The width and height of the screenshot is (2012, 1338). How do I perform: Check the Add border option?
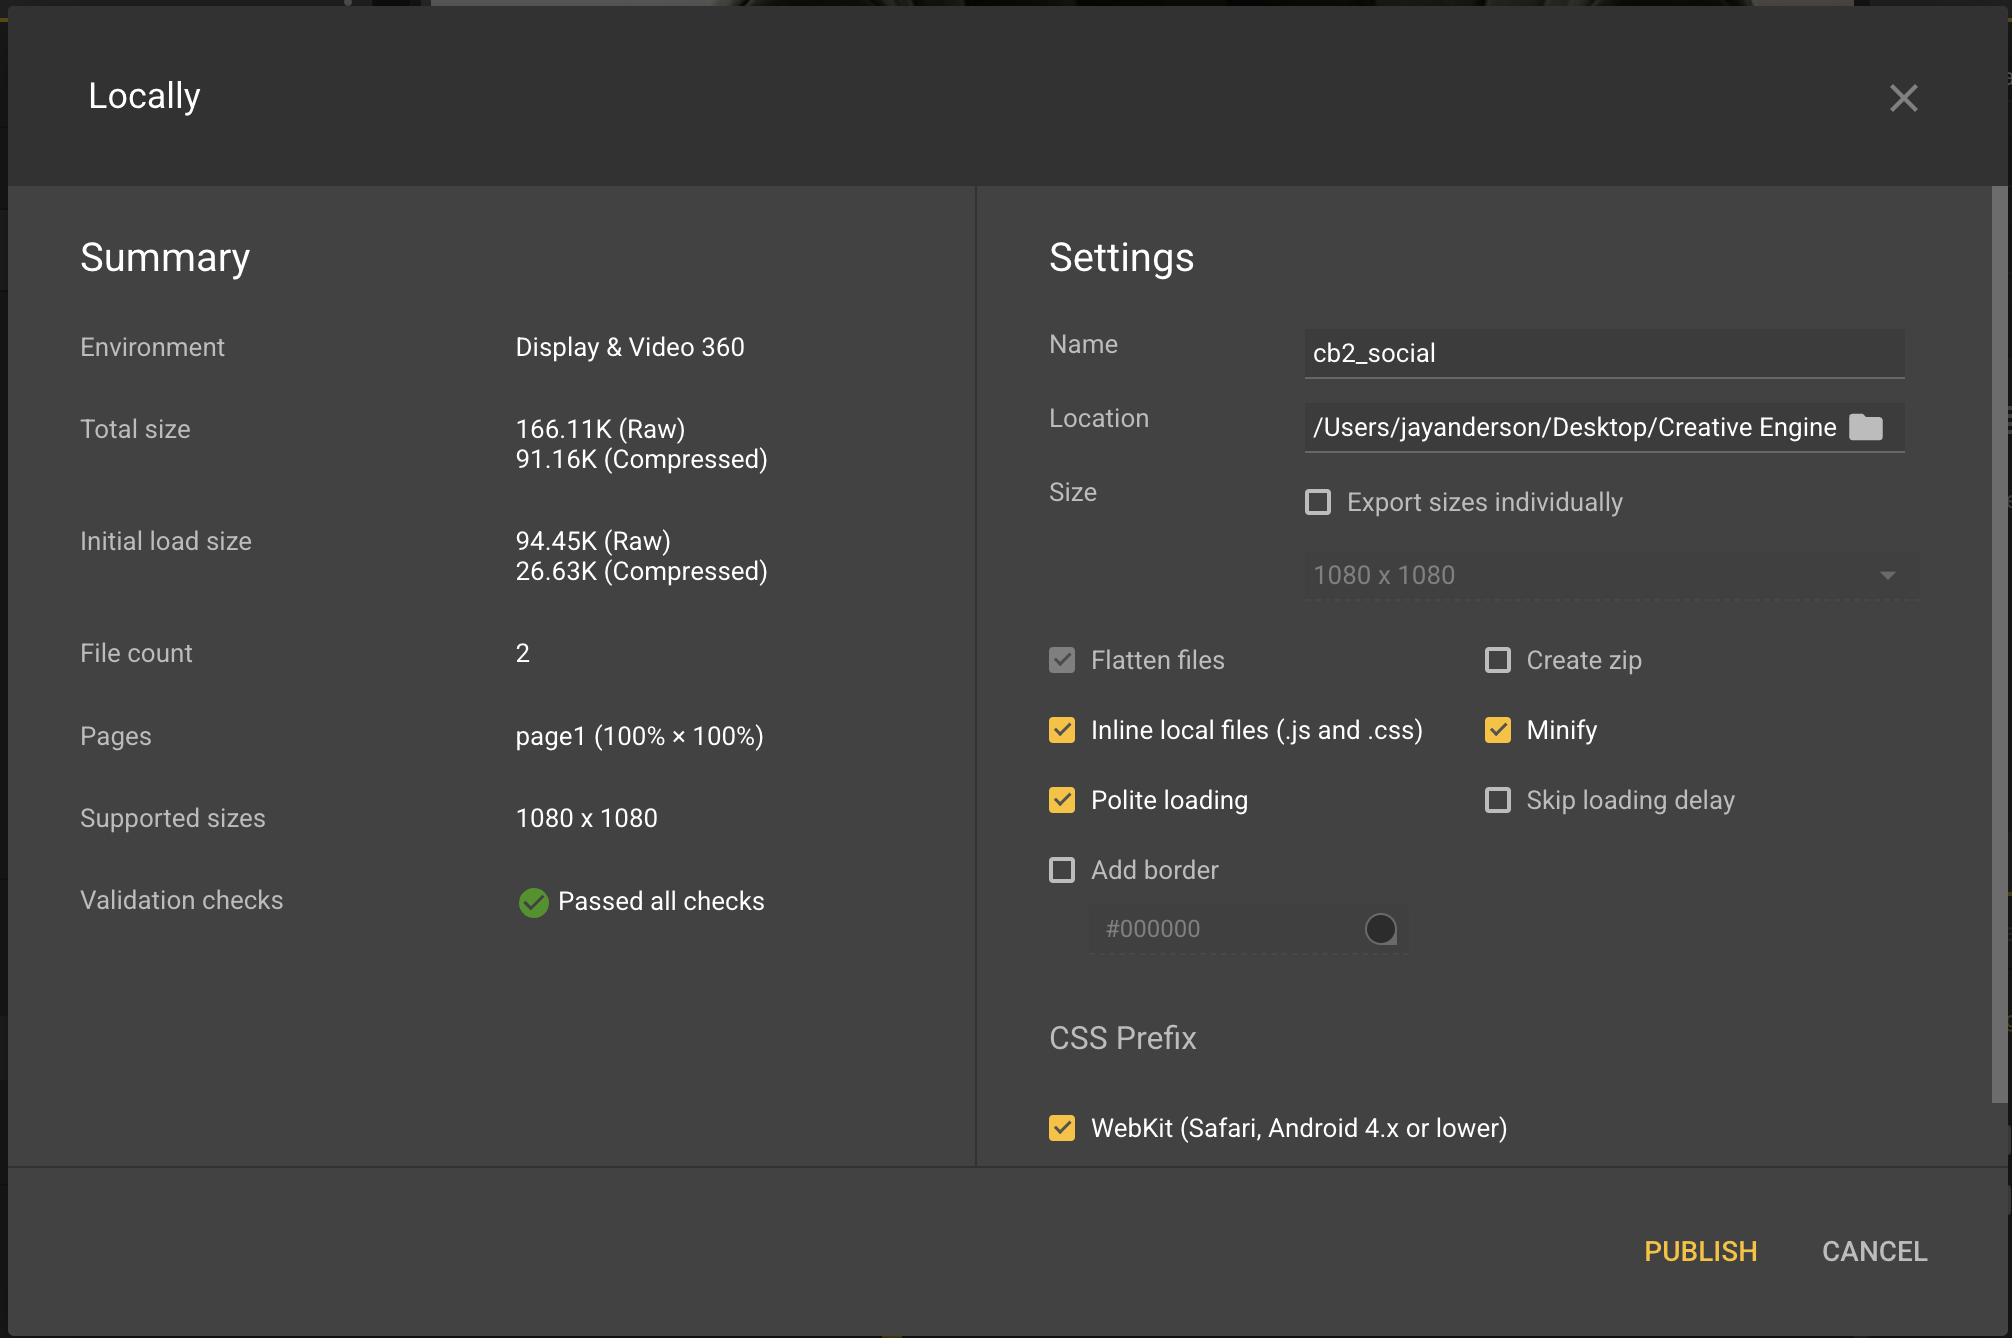click(1061, 870)
